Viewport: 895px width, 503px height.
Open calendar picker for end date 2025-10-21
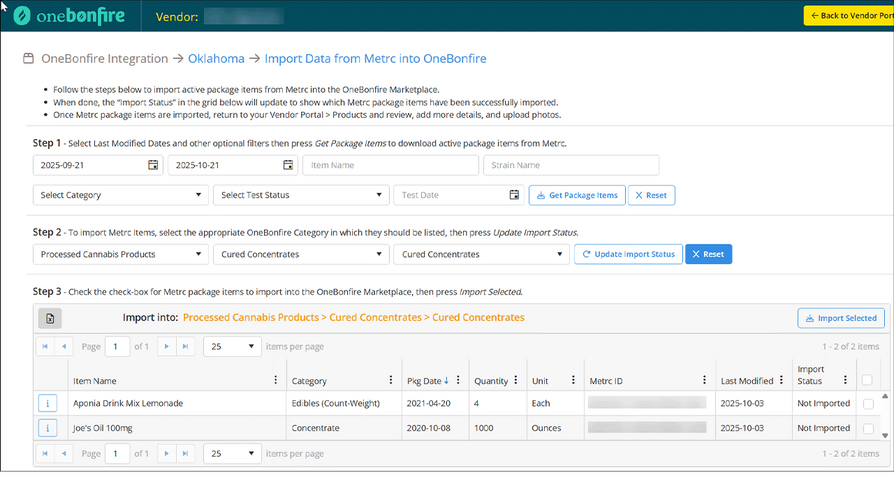pyautogui.click(x=288, y=165)
